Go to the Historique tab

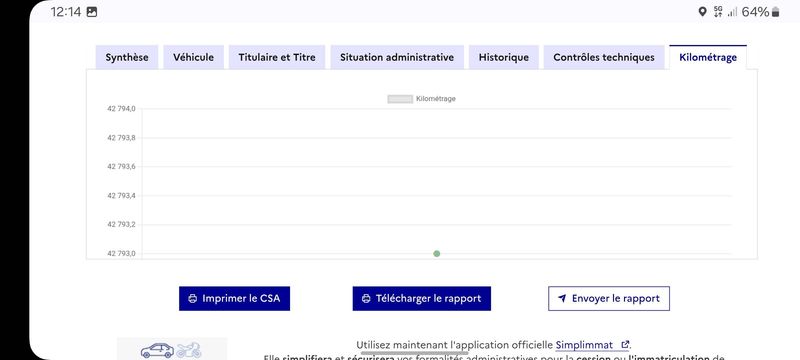[504, 57]
